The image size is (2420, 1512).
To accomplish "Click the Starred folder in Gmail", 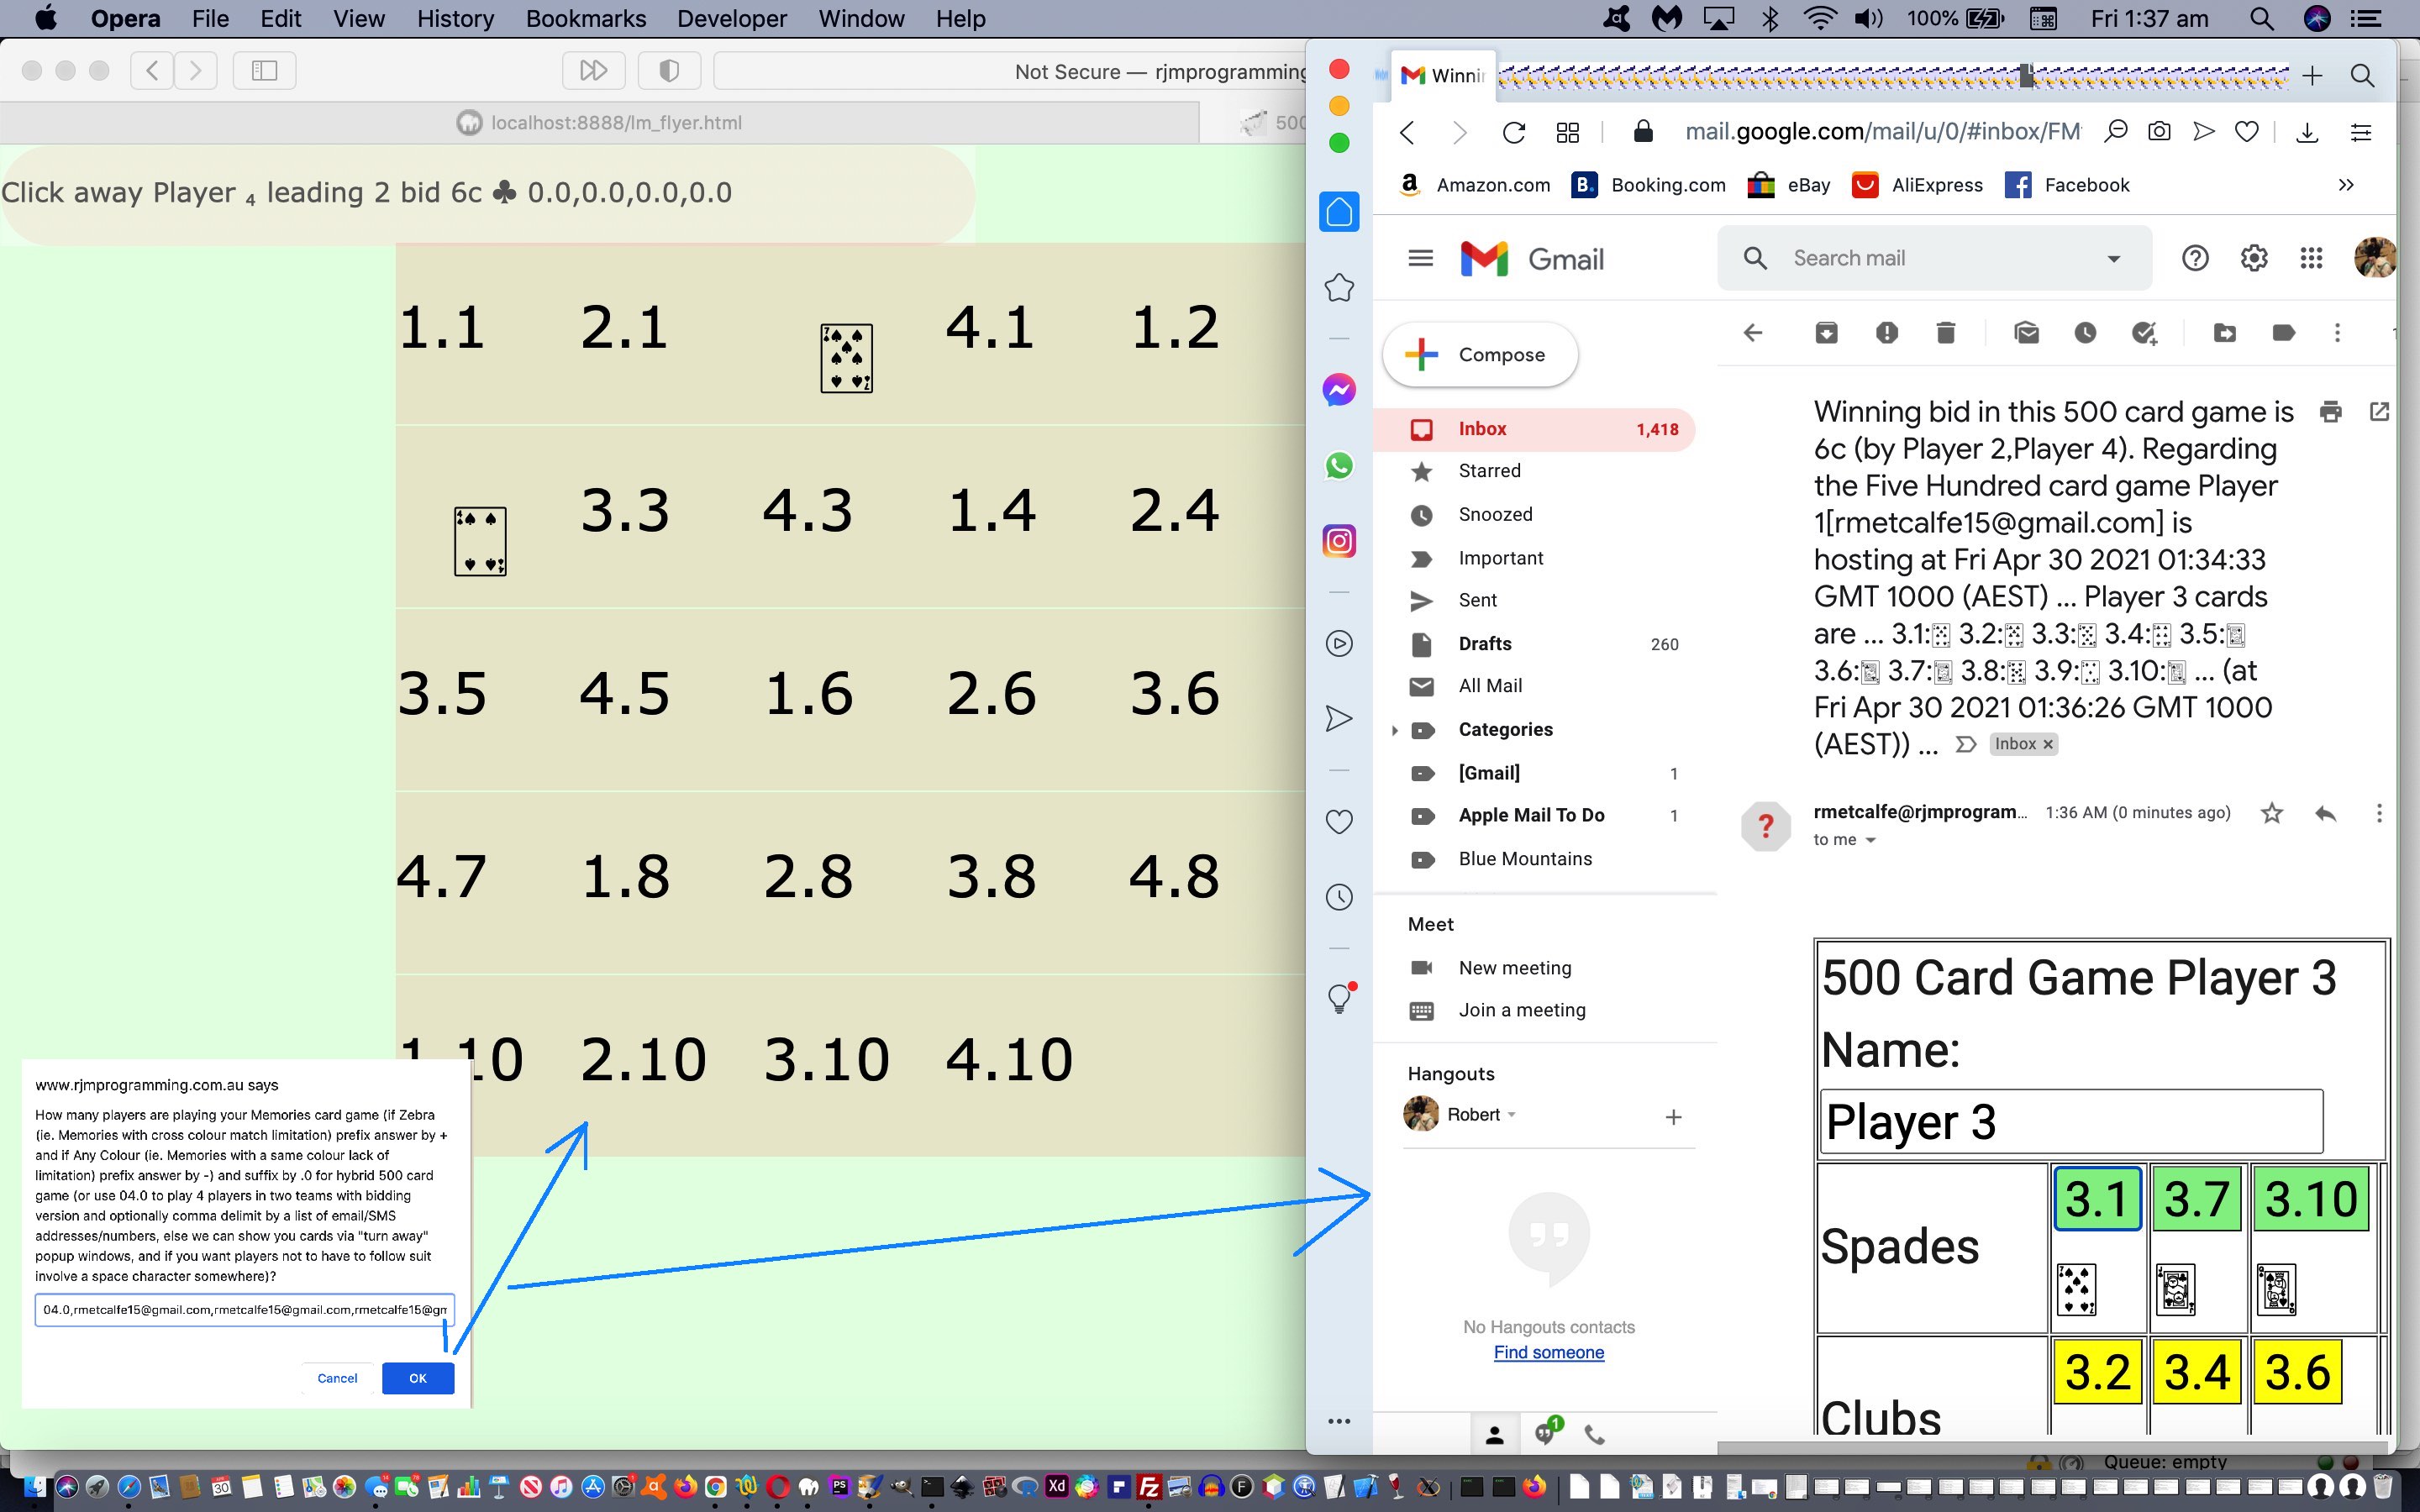I will click(x=1490, y=470).
